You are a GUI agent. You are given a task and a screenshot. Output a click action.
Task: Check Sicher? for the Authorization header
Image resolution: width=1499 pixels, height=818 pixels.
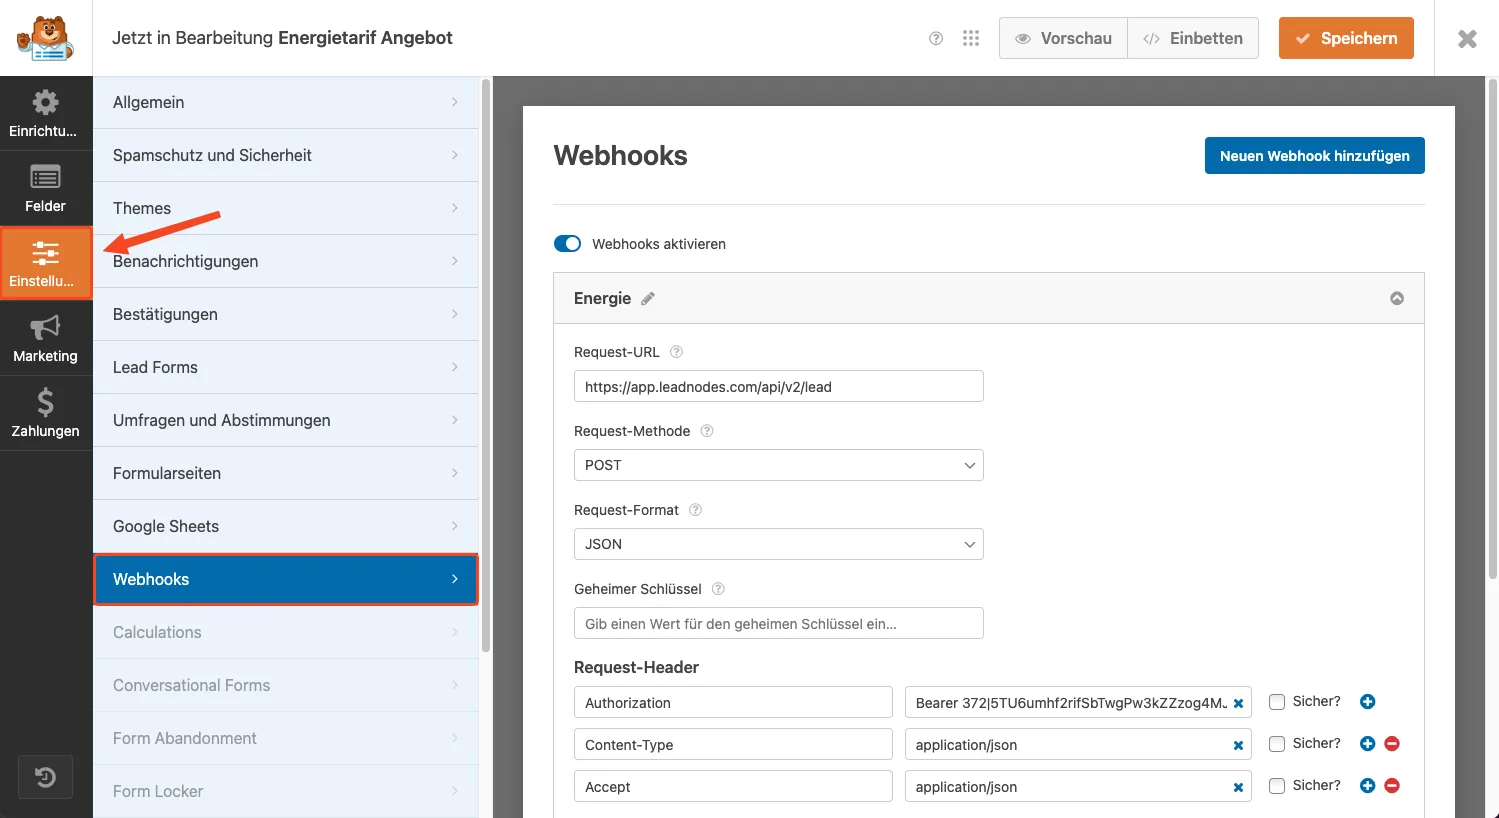coord(1277,702)
